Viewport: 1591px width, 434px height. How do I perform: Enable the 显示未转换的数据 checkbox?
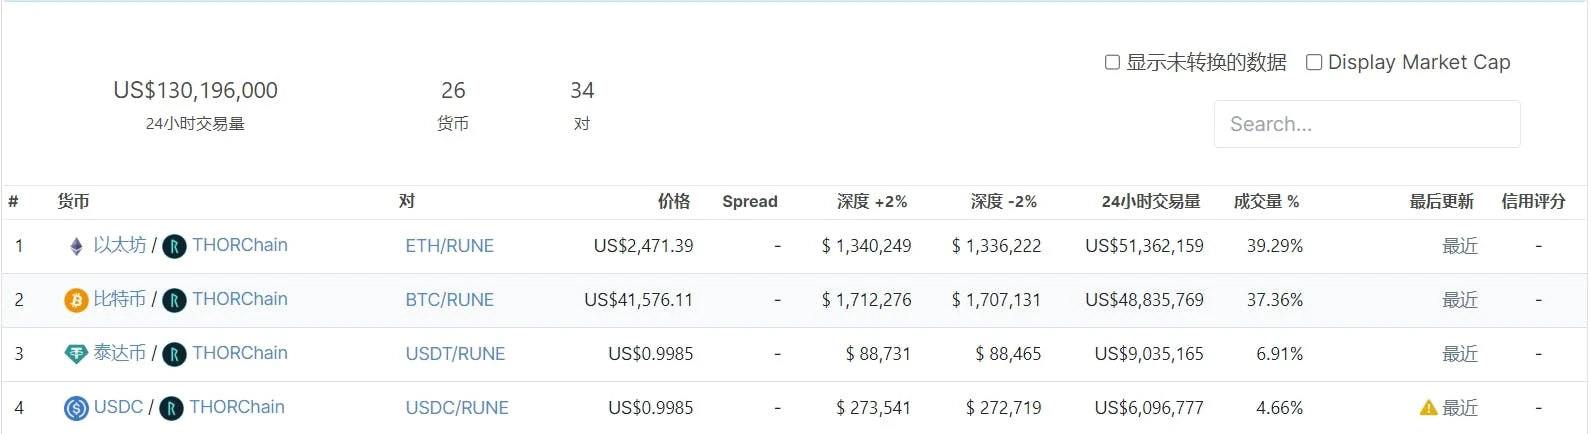pyautogui.click(x=1112, y=62)
